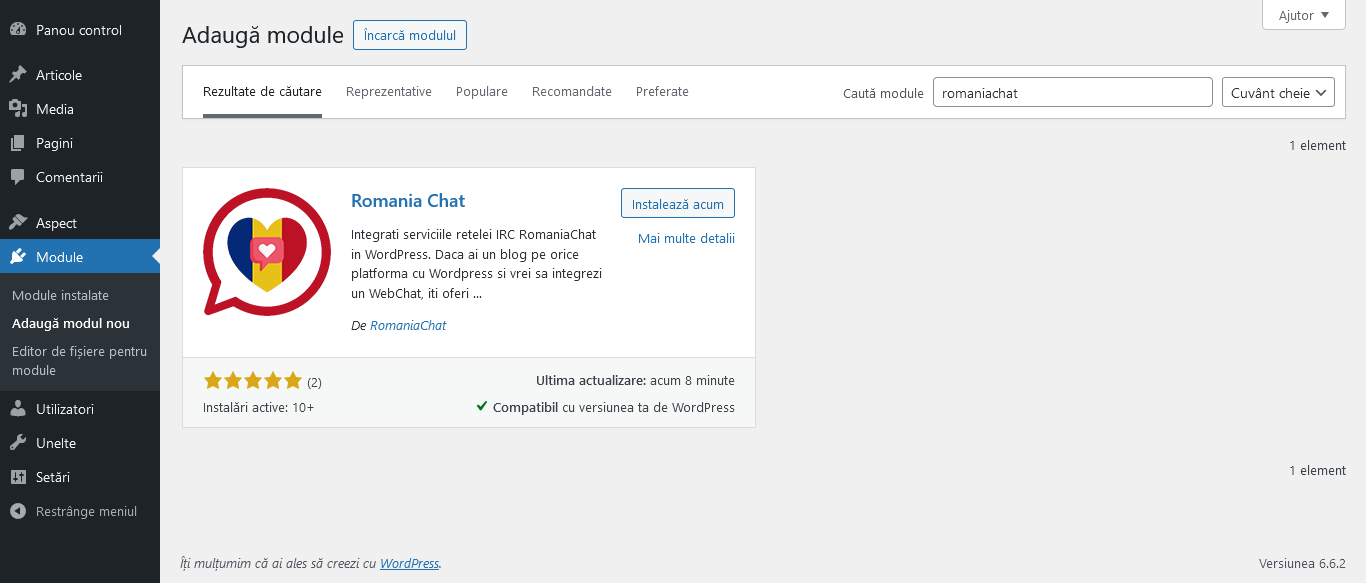Open the WordPress footer link

[409, 563]
